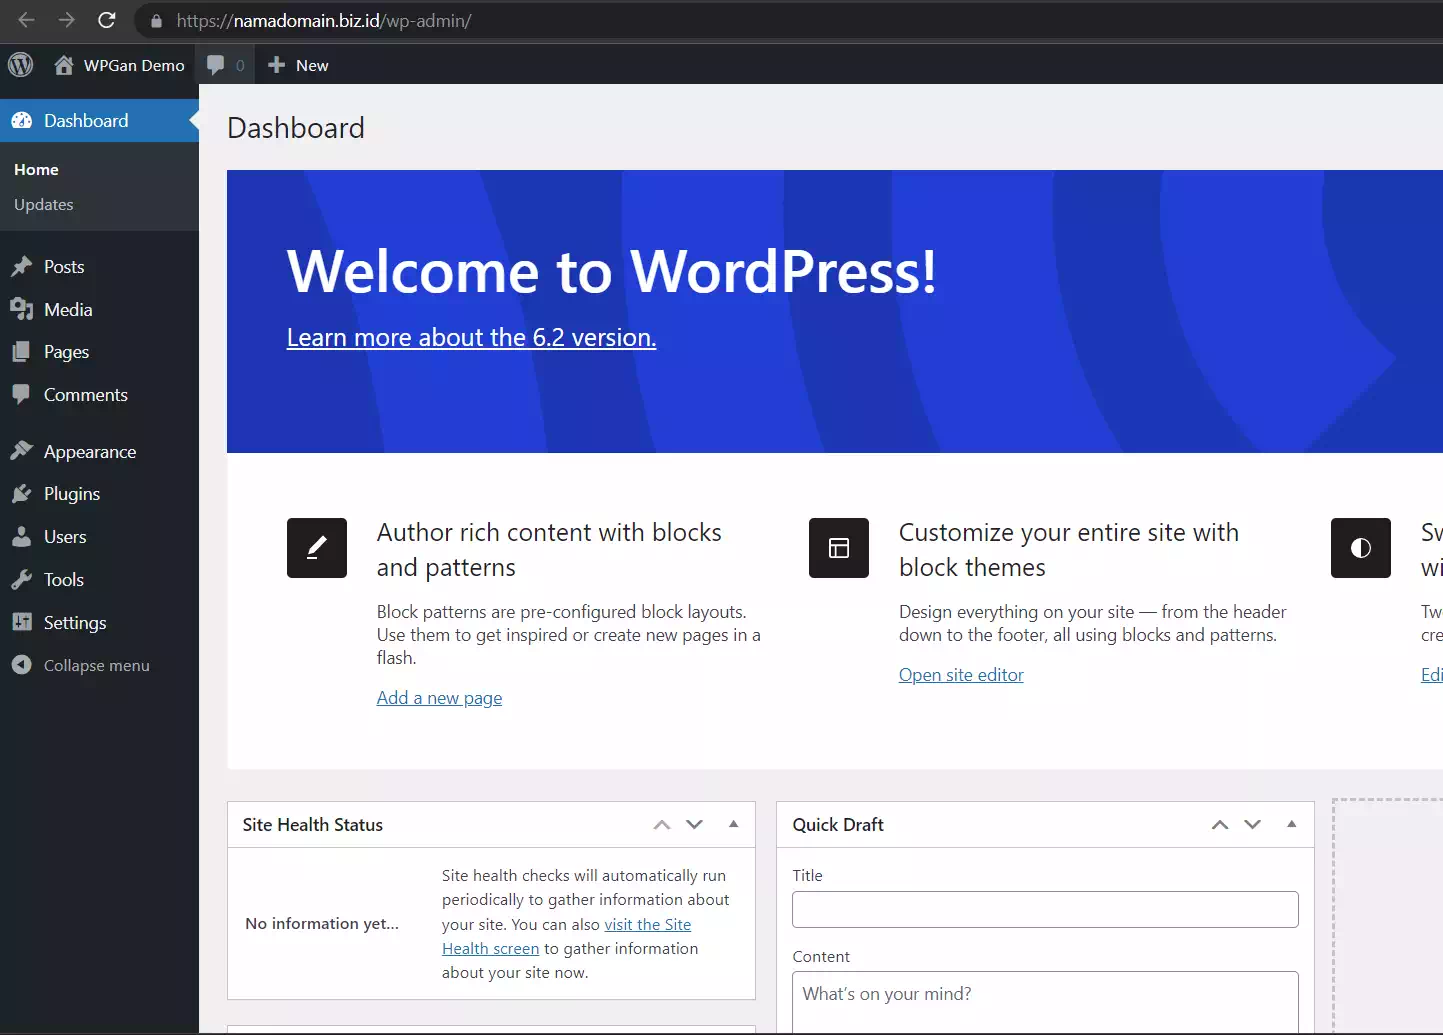This screenshot has width=1443, height=1035.
Task: Click Site Health Status heading
Action: pos(313,825)
